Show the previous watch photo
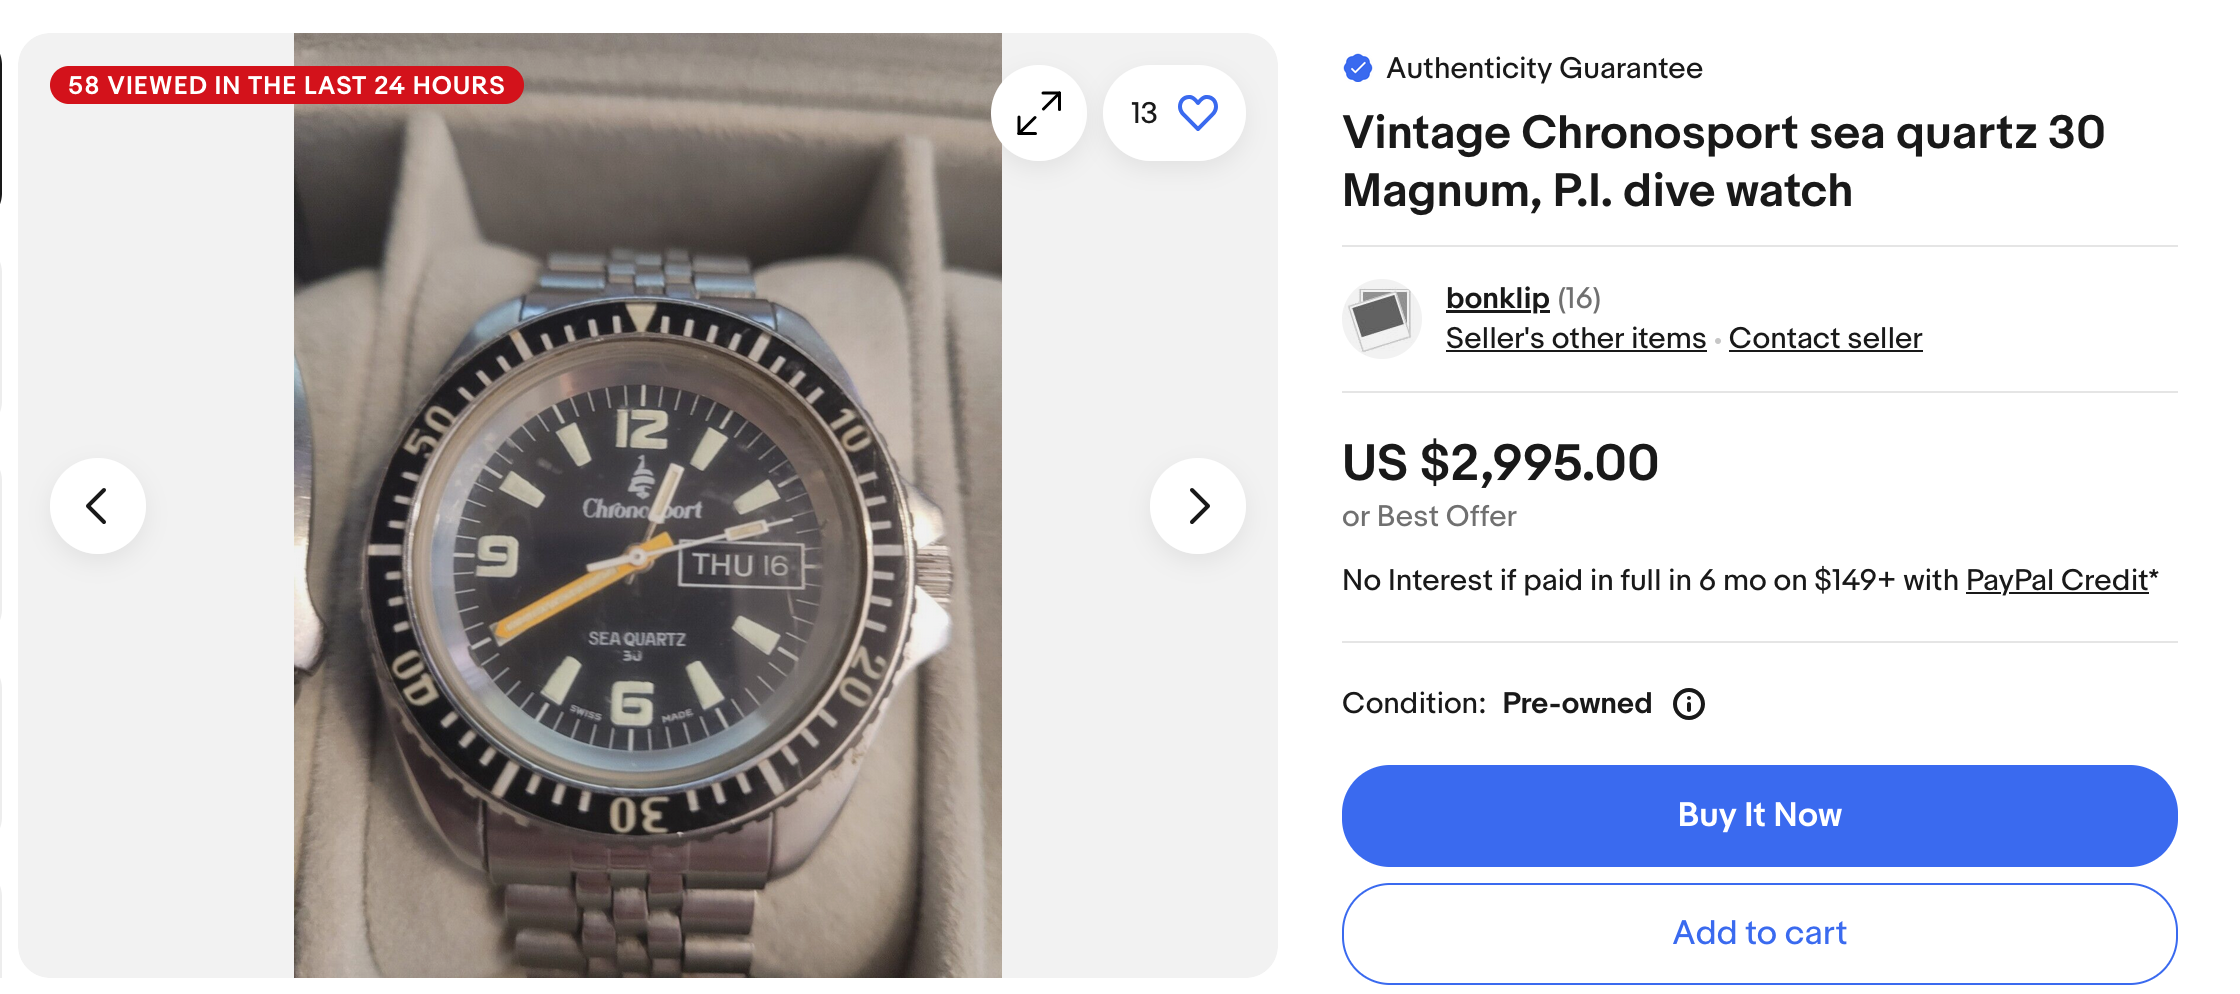 pyautogui.click(x=98, y=506)
